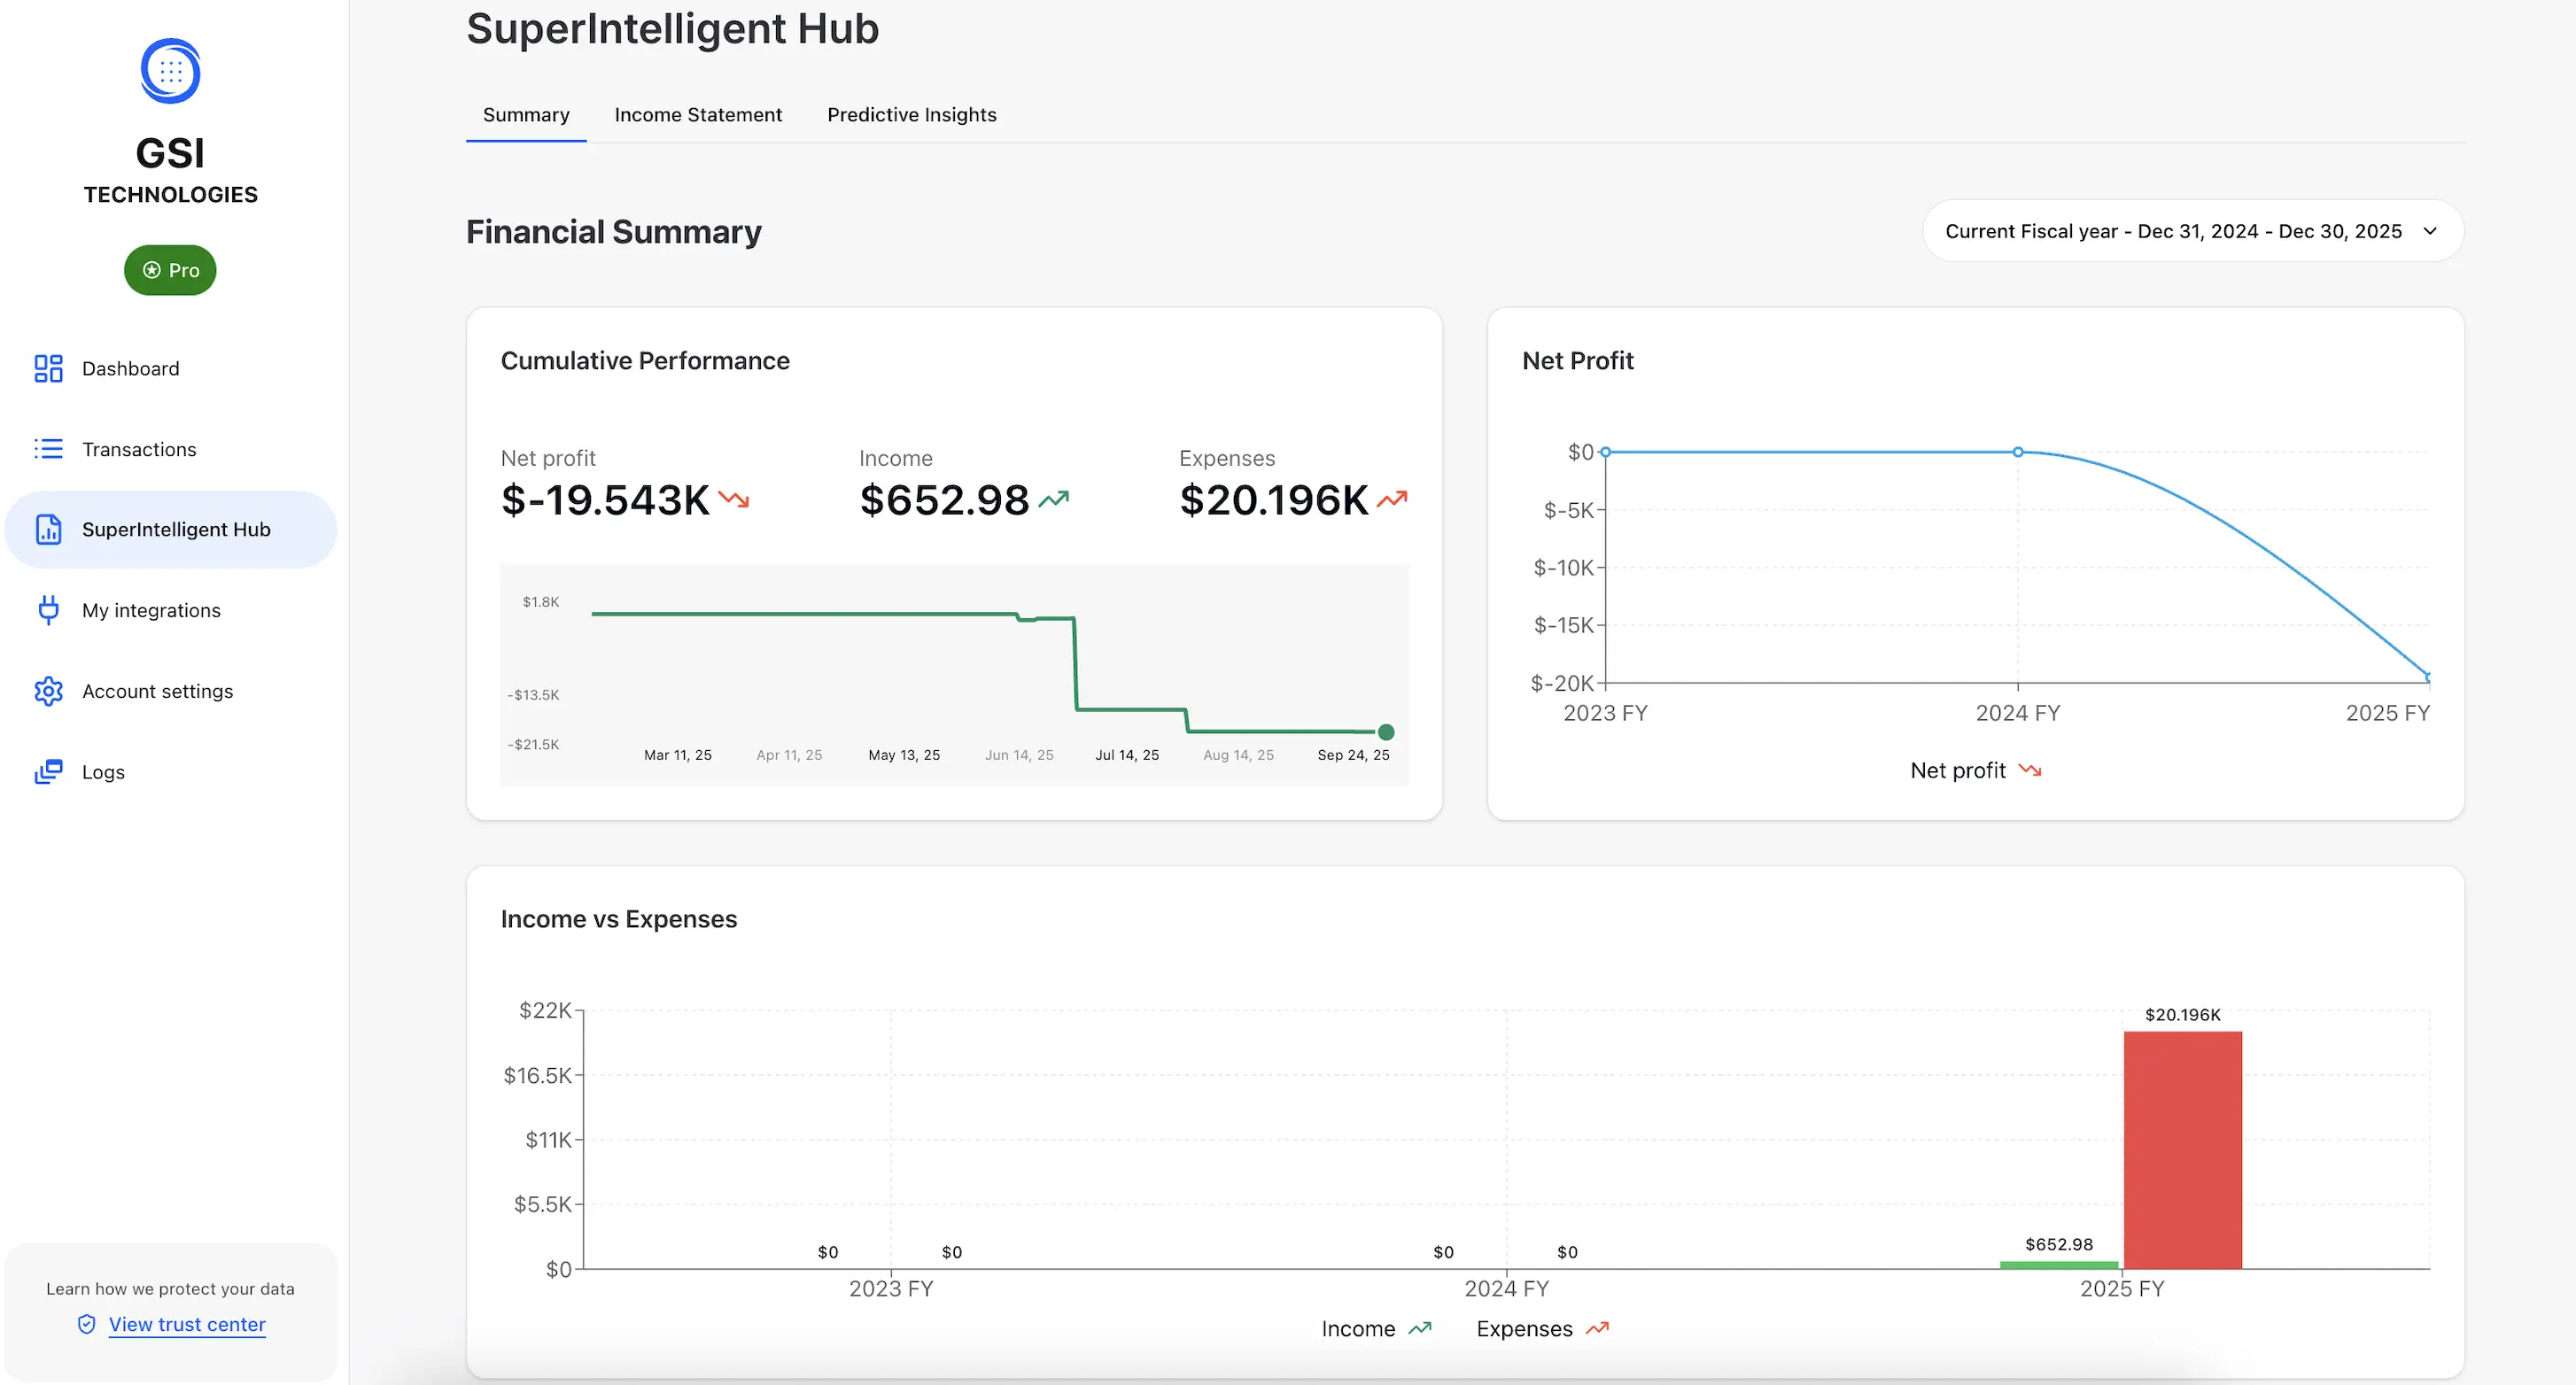Click the fiscal year dropdown chevron arrow
2576x1385 pixels.
click(x=2430, y=231)
